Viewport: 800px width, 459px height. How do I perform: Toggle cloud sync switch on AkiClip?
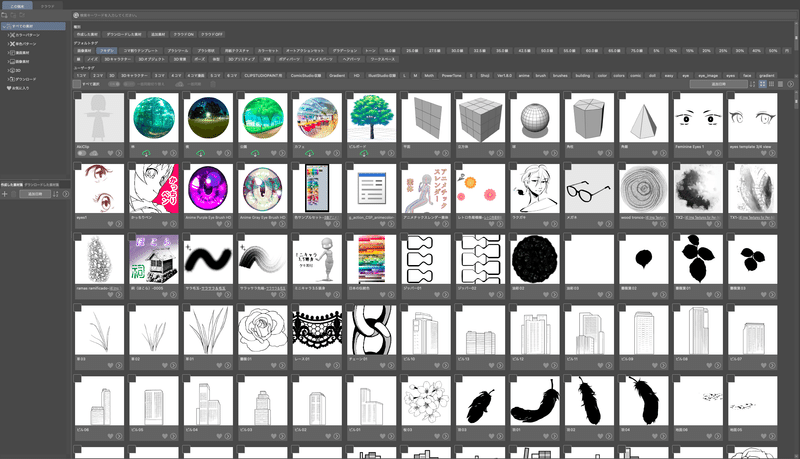click(x=82, y=153)
